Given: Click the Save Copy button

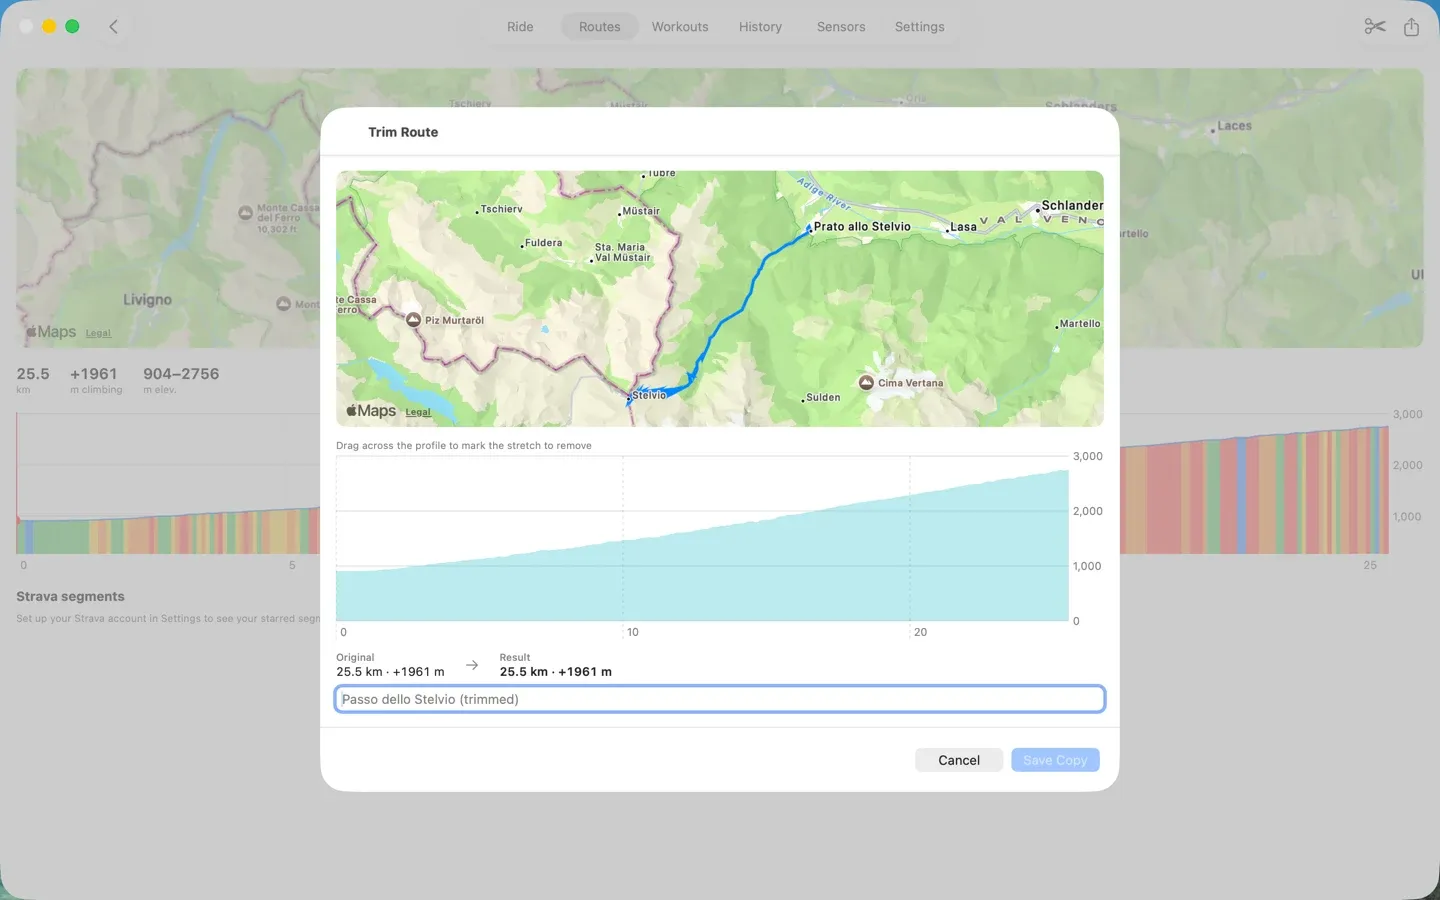Looking at the screenshot, I should 1055,760.
